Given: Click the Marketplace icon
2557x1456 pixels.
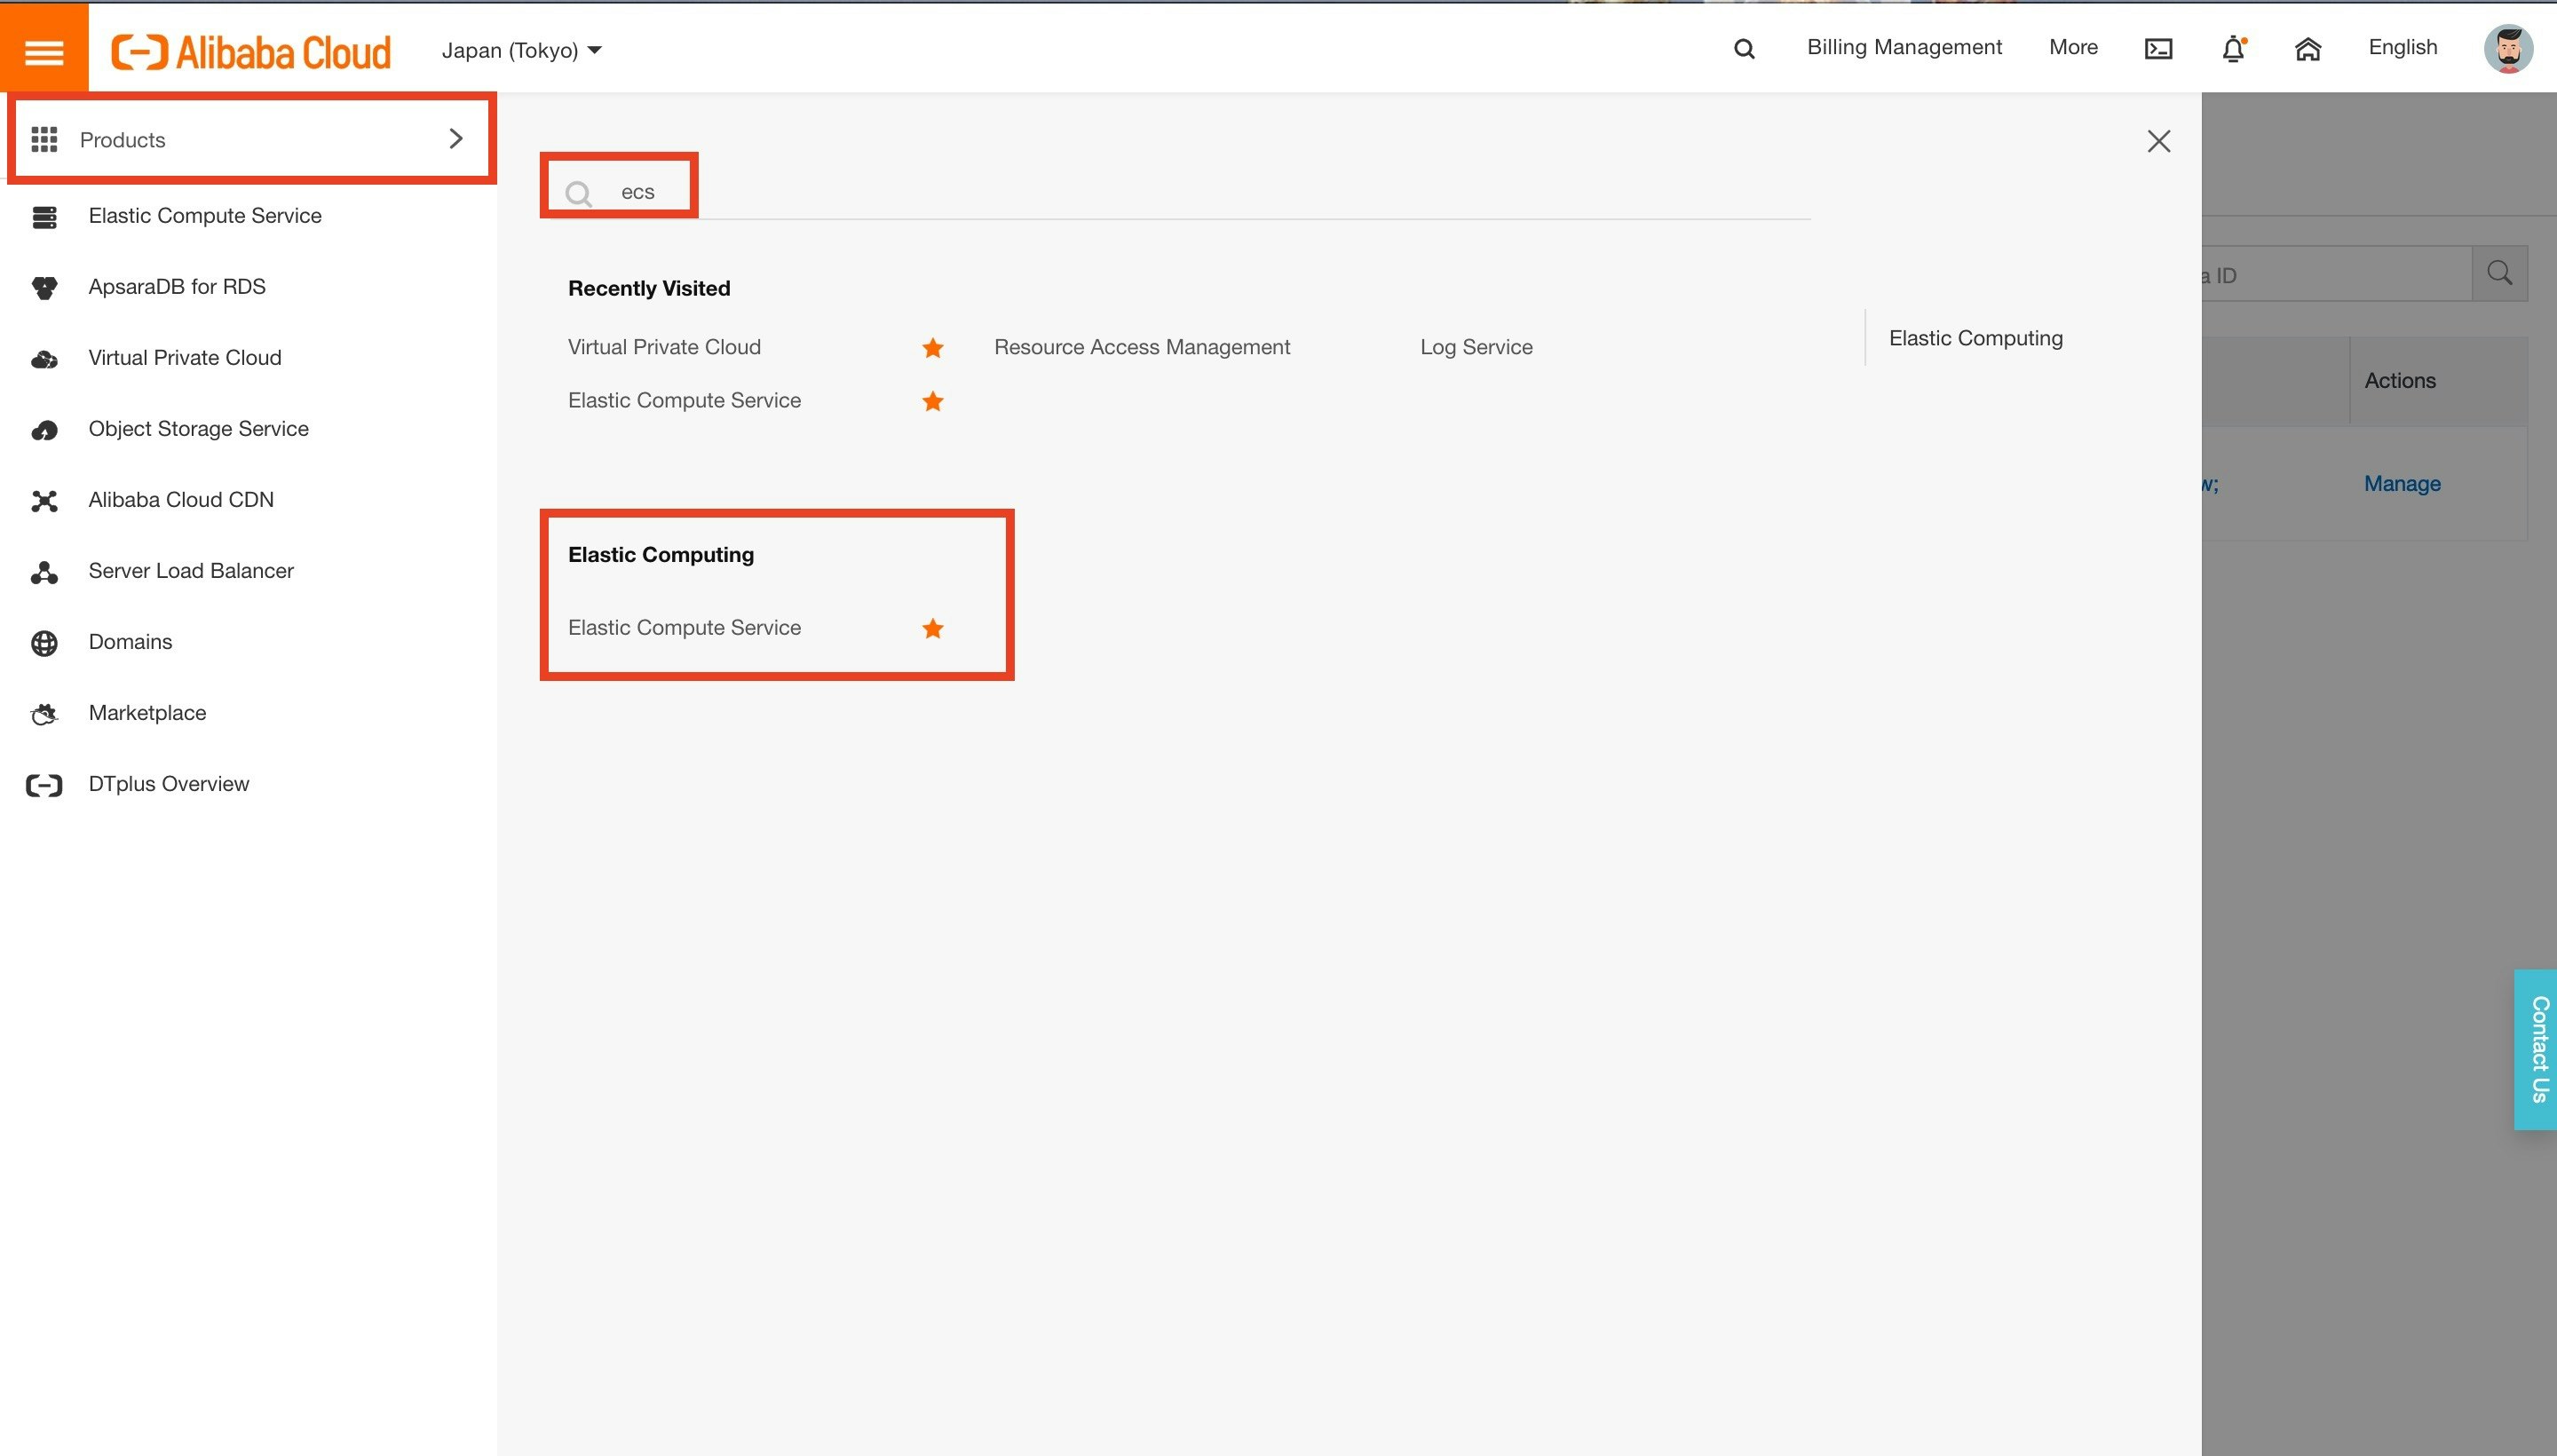Looking at the screenshot, I should click(x=44, y=714).
